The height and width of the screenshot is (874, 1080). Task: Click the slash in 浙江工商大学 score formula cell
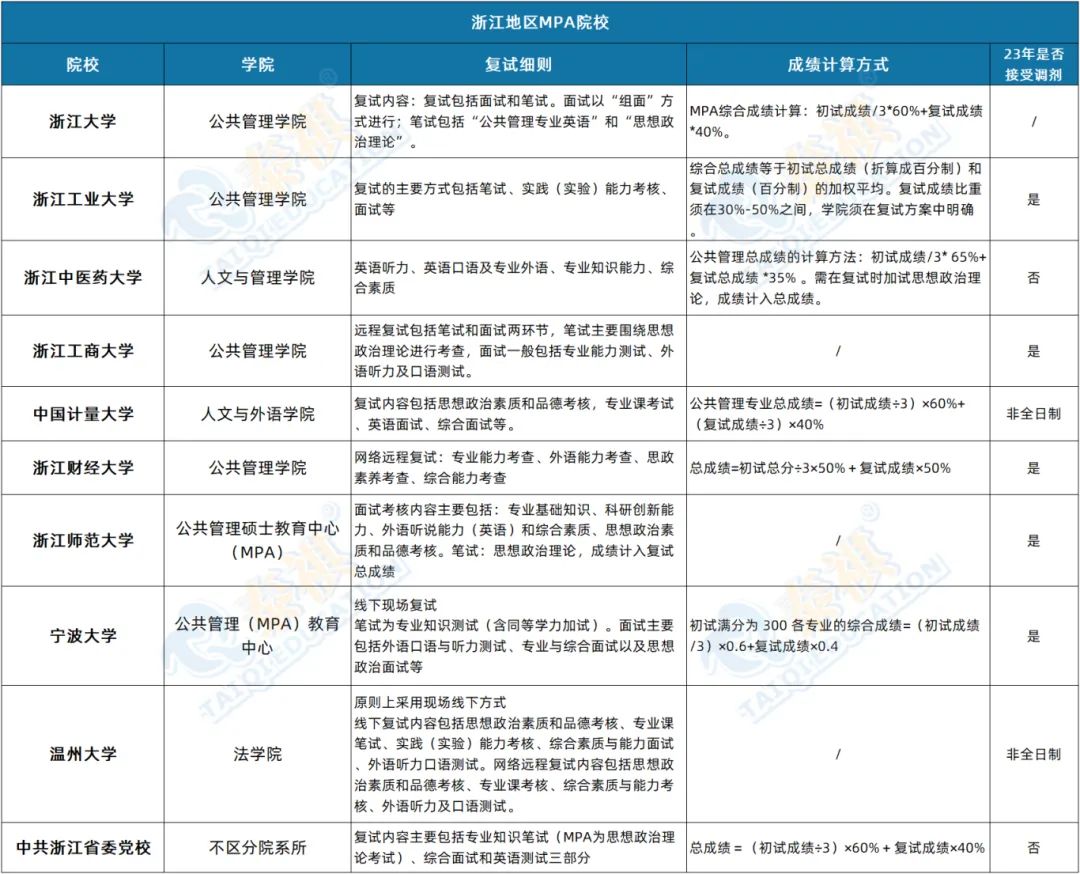[838, 351]
